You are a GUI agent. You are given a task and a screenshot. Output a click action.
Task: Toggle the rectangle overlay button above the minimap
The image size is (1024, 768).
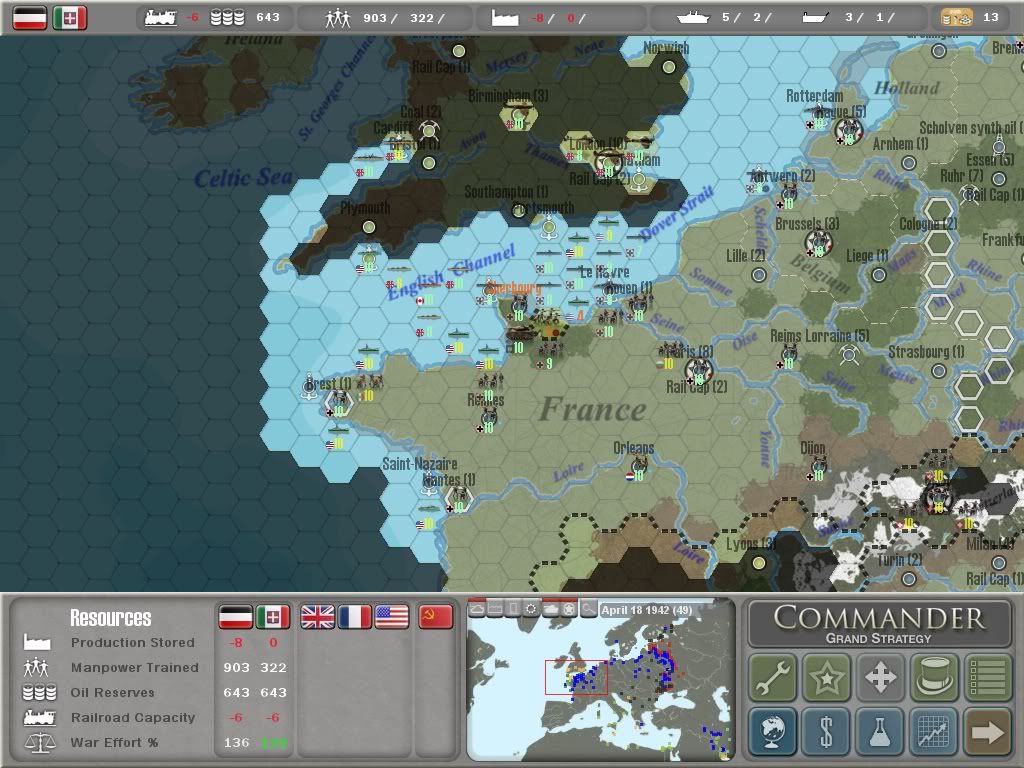[513, 609]
